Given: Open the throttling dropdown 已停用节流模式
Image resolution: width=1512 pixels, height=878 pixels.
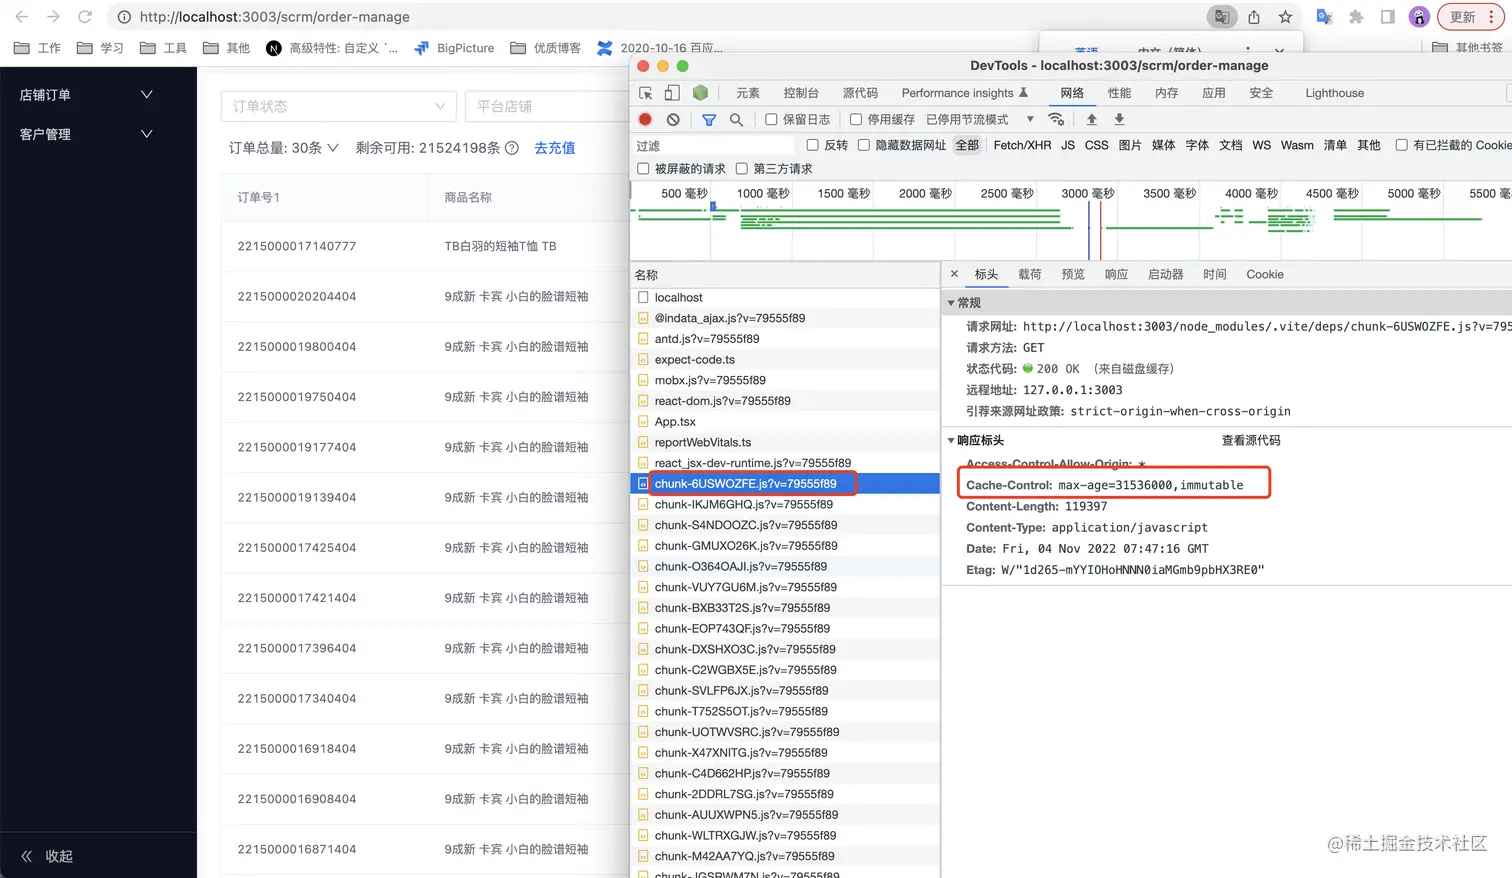Looking at the screenshot, I should click(x=979, y=119).
